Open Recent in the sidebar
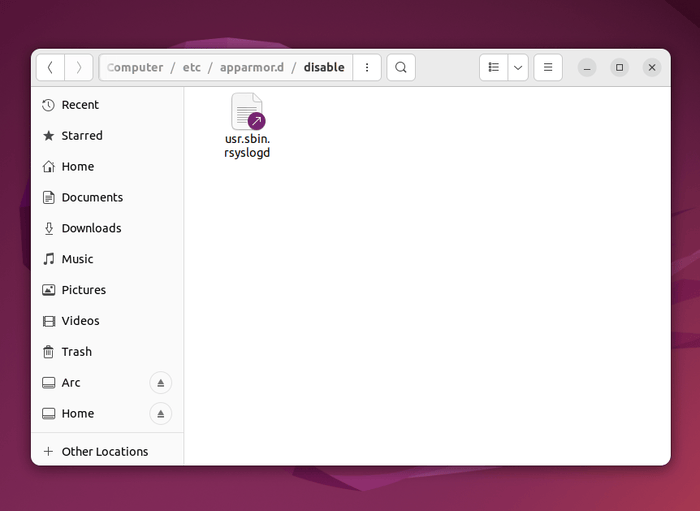700x511 pixels. coord(107,105)
